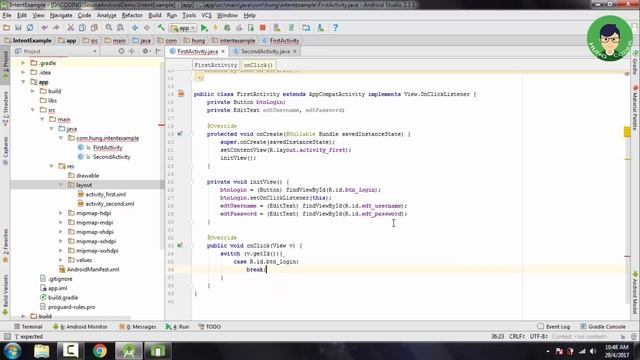Open the Project panel settings gear
This screenshot has width=640, height=360.
pos(145,51)
